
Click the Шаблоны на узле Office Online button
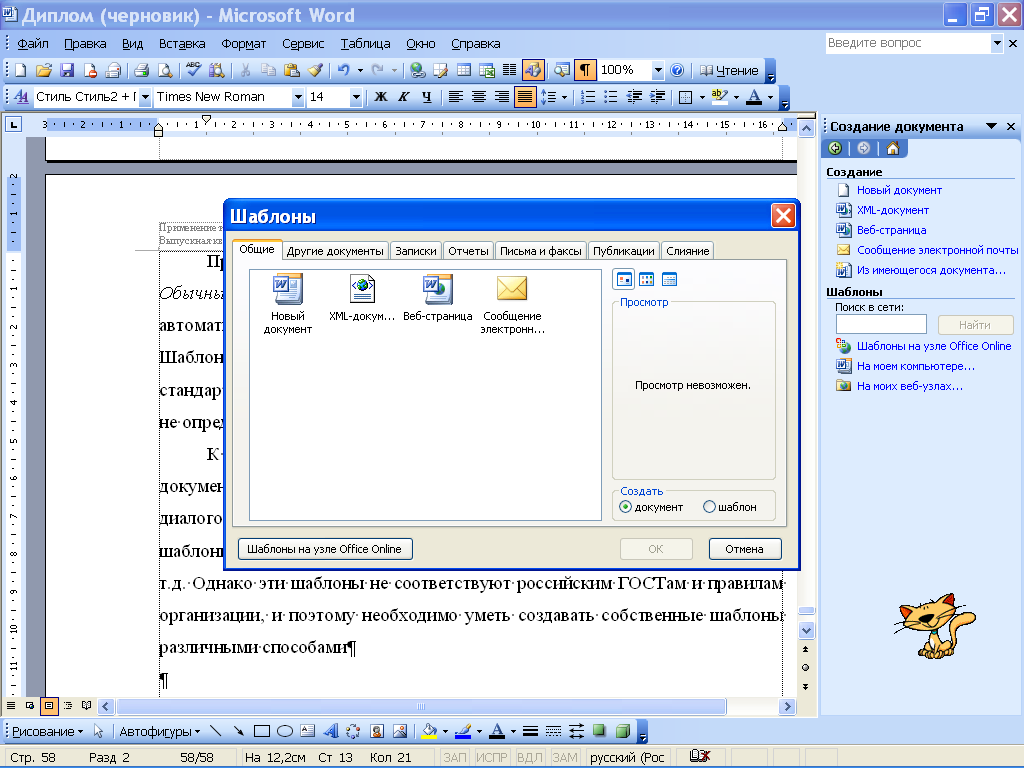(325, 549)
